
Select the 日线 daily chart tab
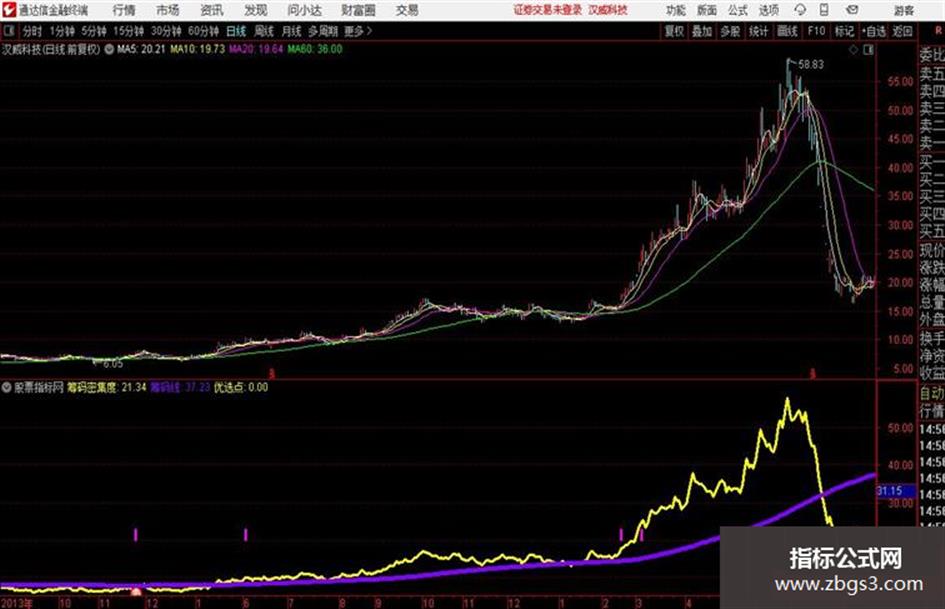[236, 31]
